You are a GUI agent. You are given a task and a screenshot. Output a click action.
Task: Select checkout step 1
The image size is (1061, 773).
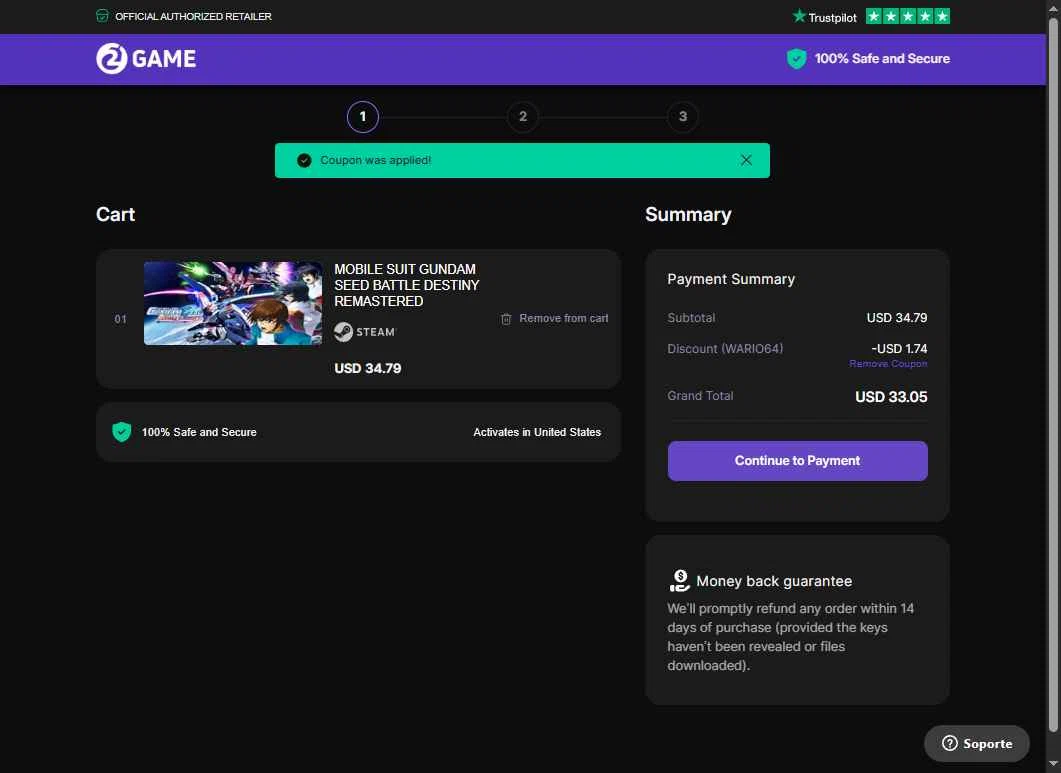363,116
